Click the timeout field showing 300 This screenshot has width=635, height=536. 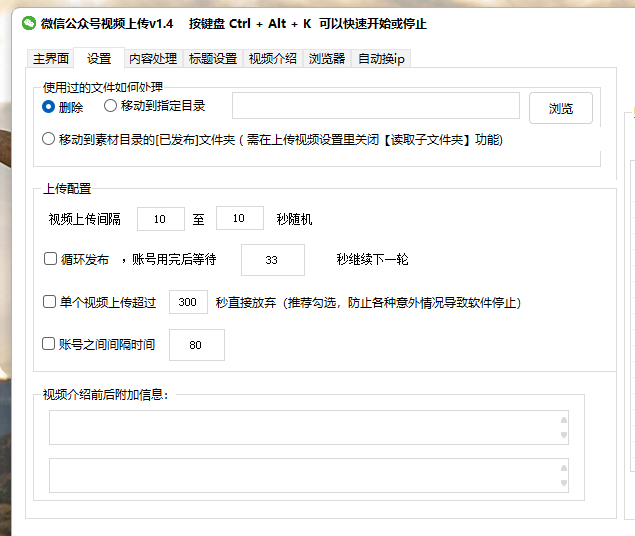pos(188,302)
